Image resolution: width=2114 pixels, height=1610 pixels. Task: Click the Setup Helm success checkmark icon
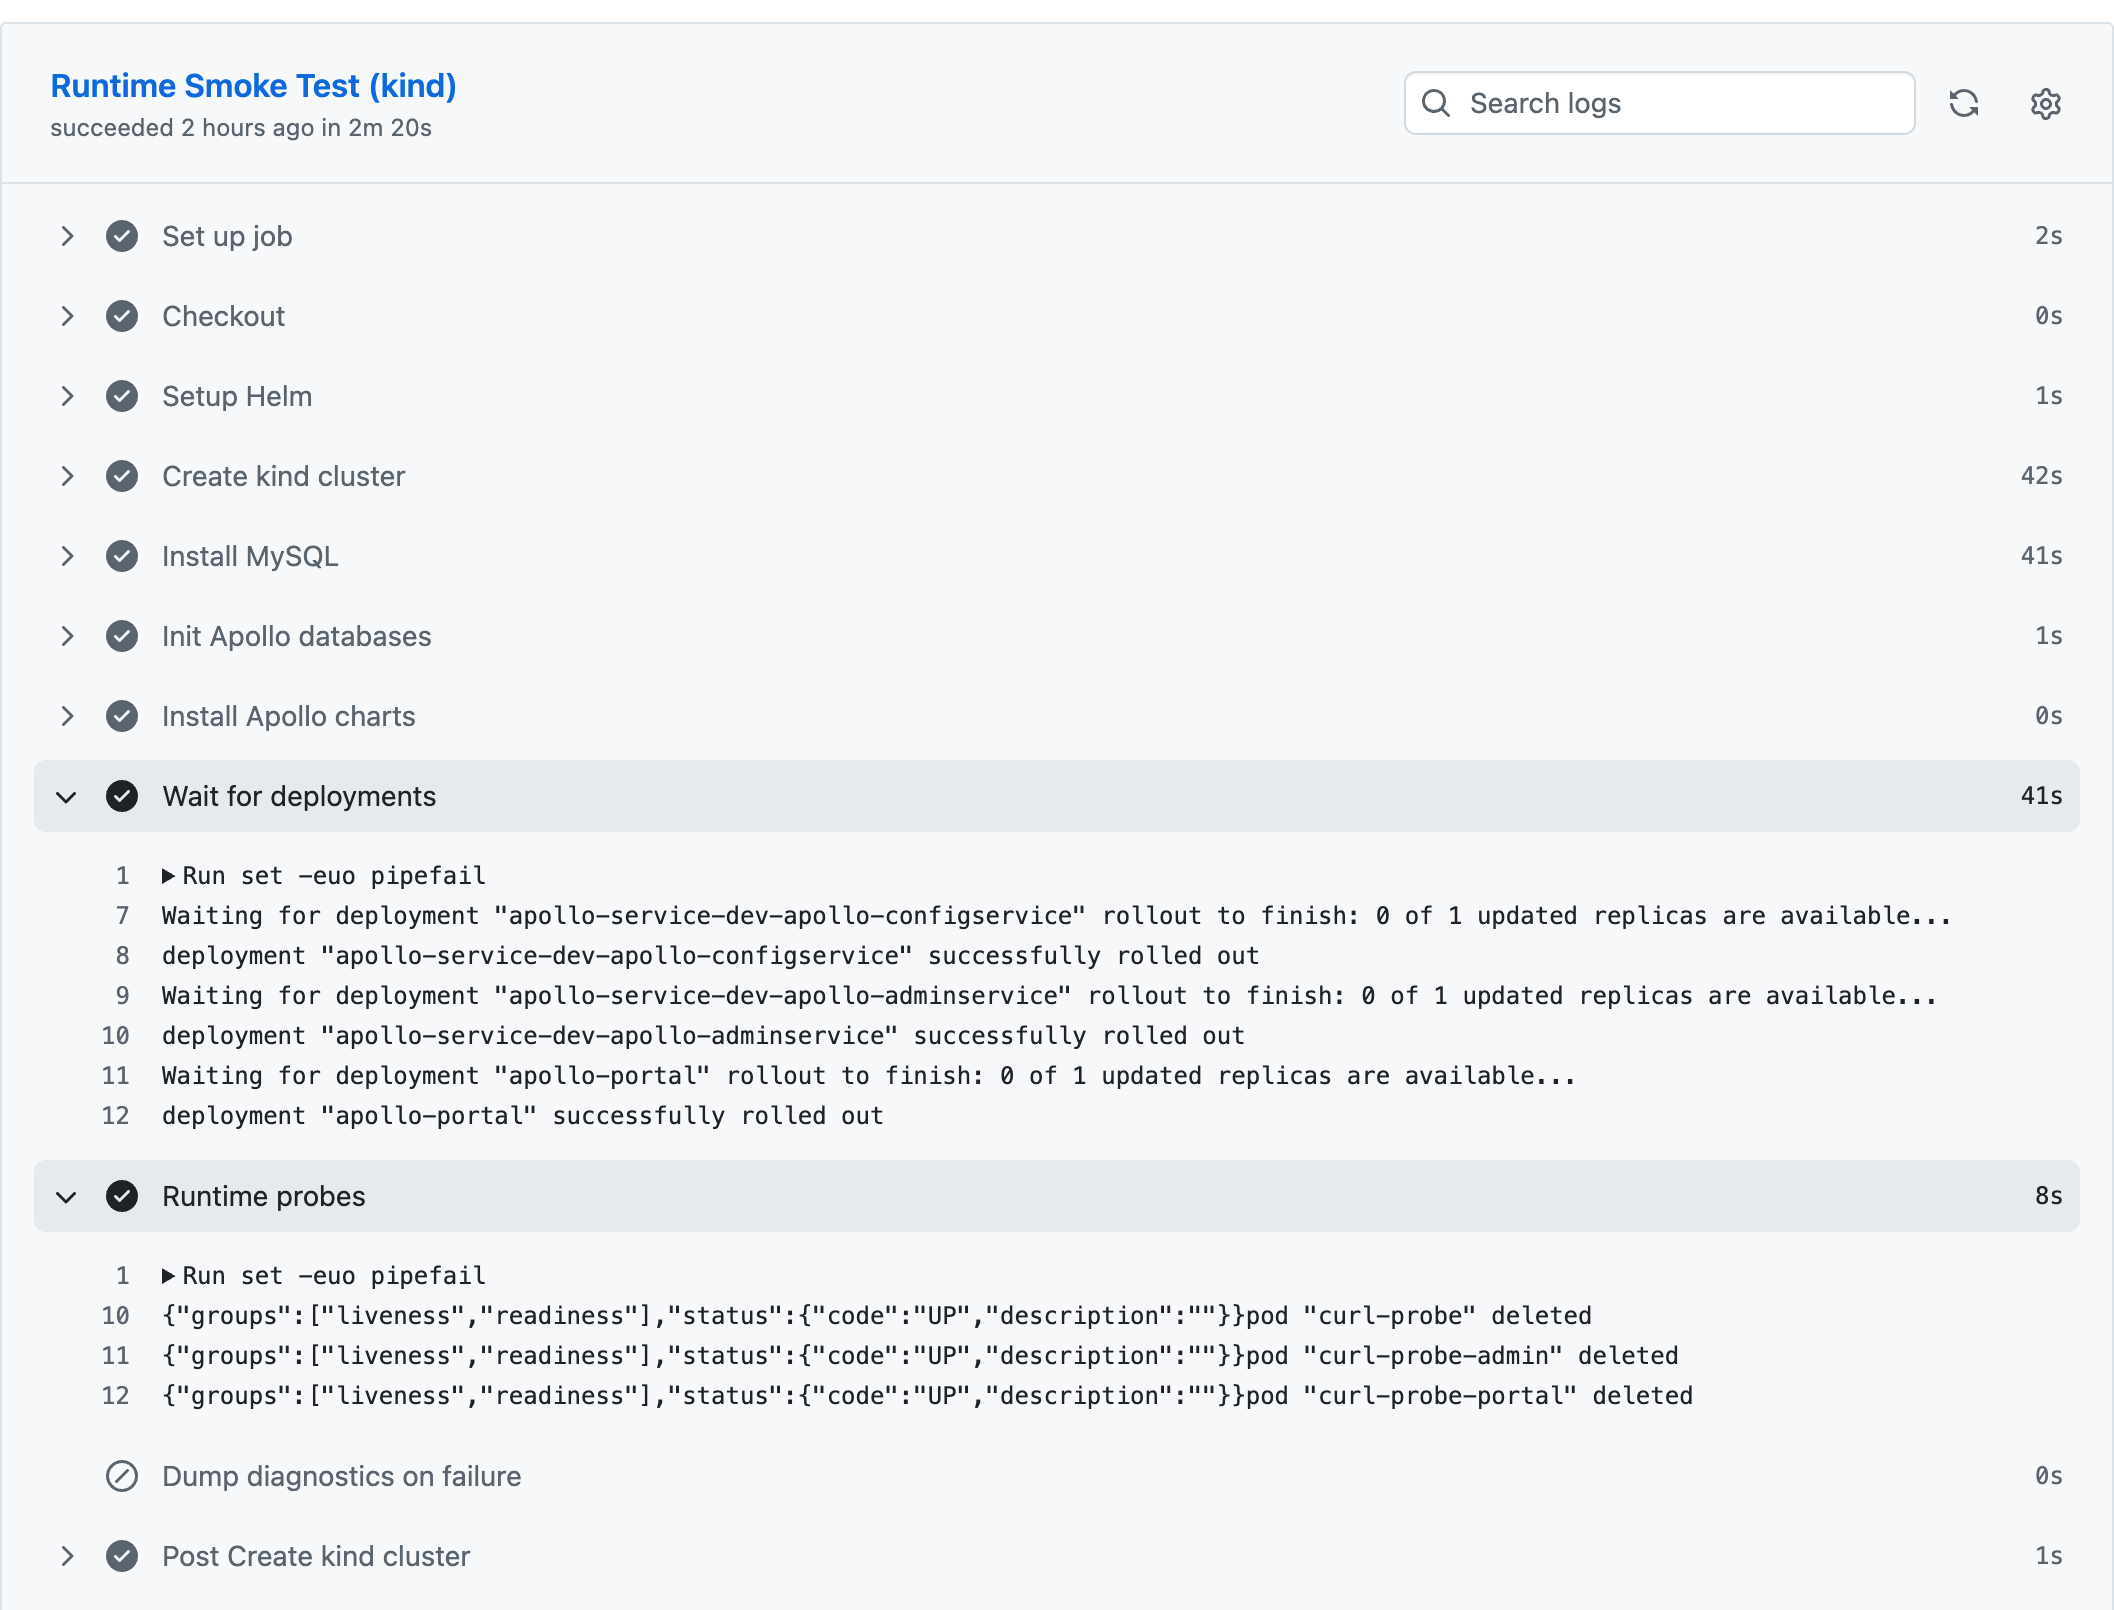pos(122,396)
